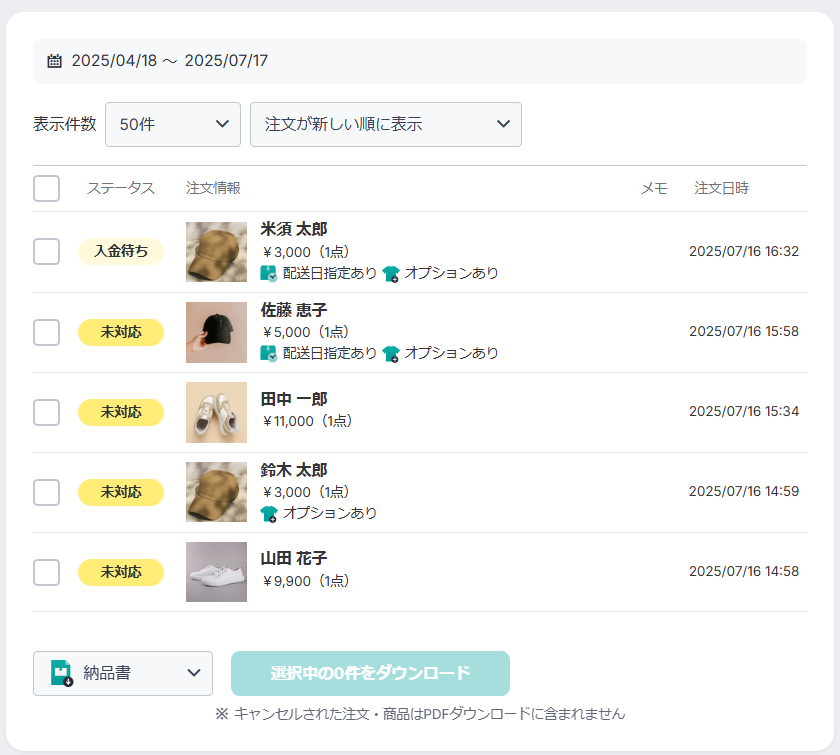Open the white shoes thumbnail for 山田 花子
840x755 pixels.
coord(216,572)
